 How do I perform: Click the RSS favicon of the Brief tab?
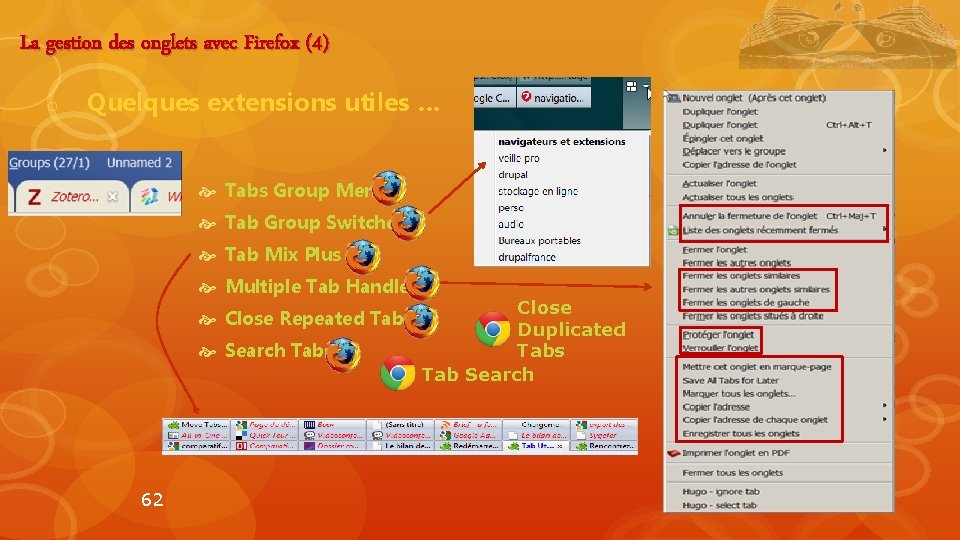pos(446,424)
